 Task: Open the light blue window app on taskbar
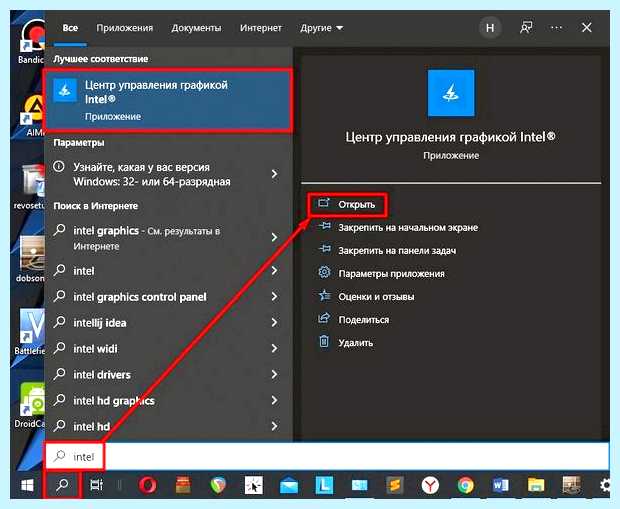[359, 485]
